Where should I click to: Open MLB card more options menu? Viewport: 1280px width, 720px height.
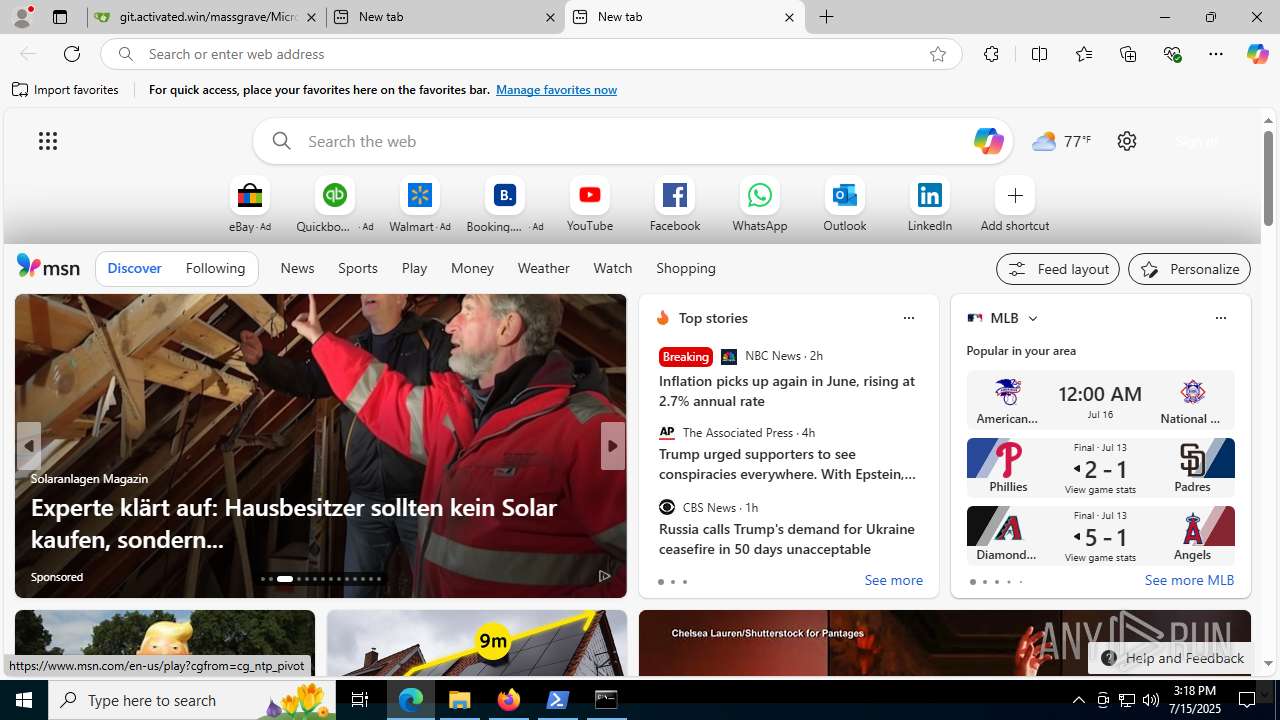1220,318
